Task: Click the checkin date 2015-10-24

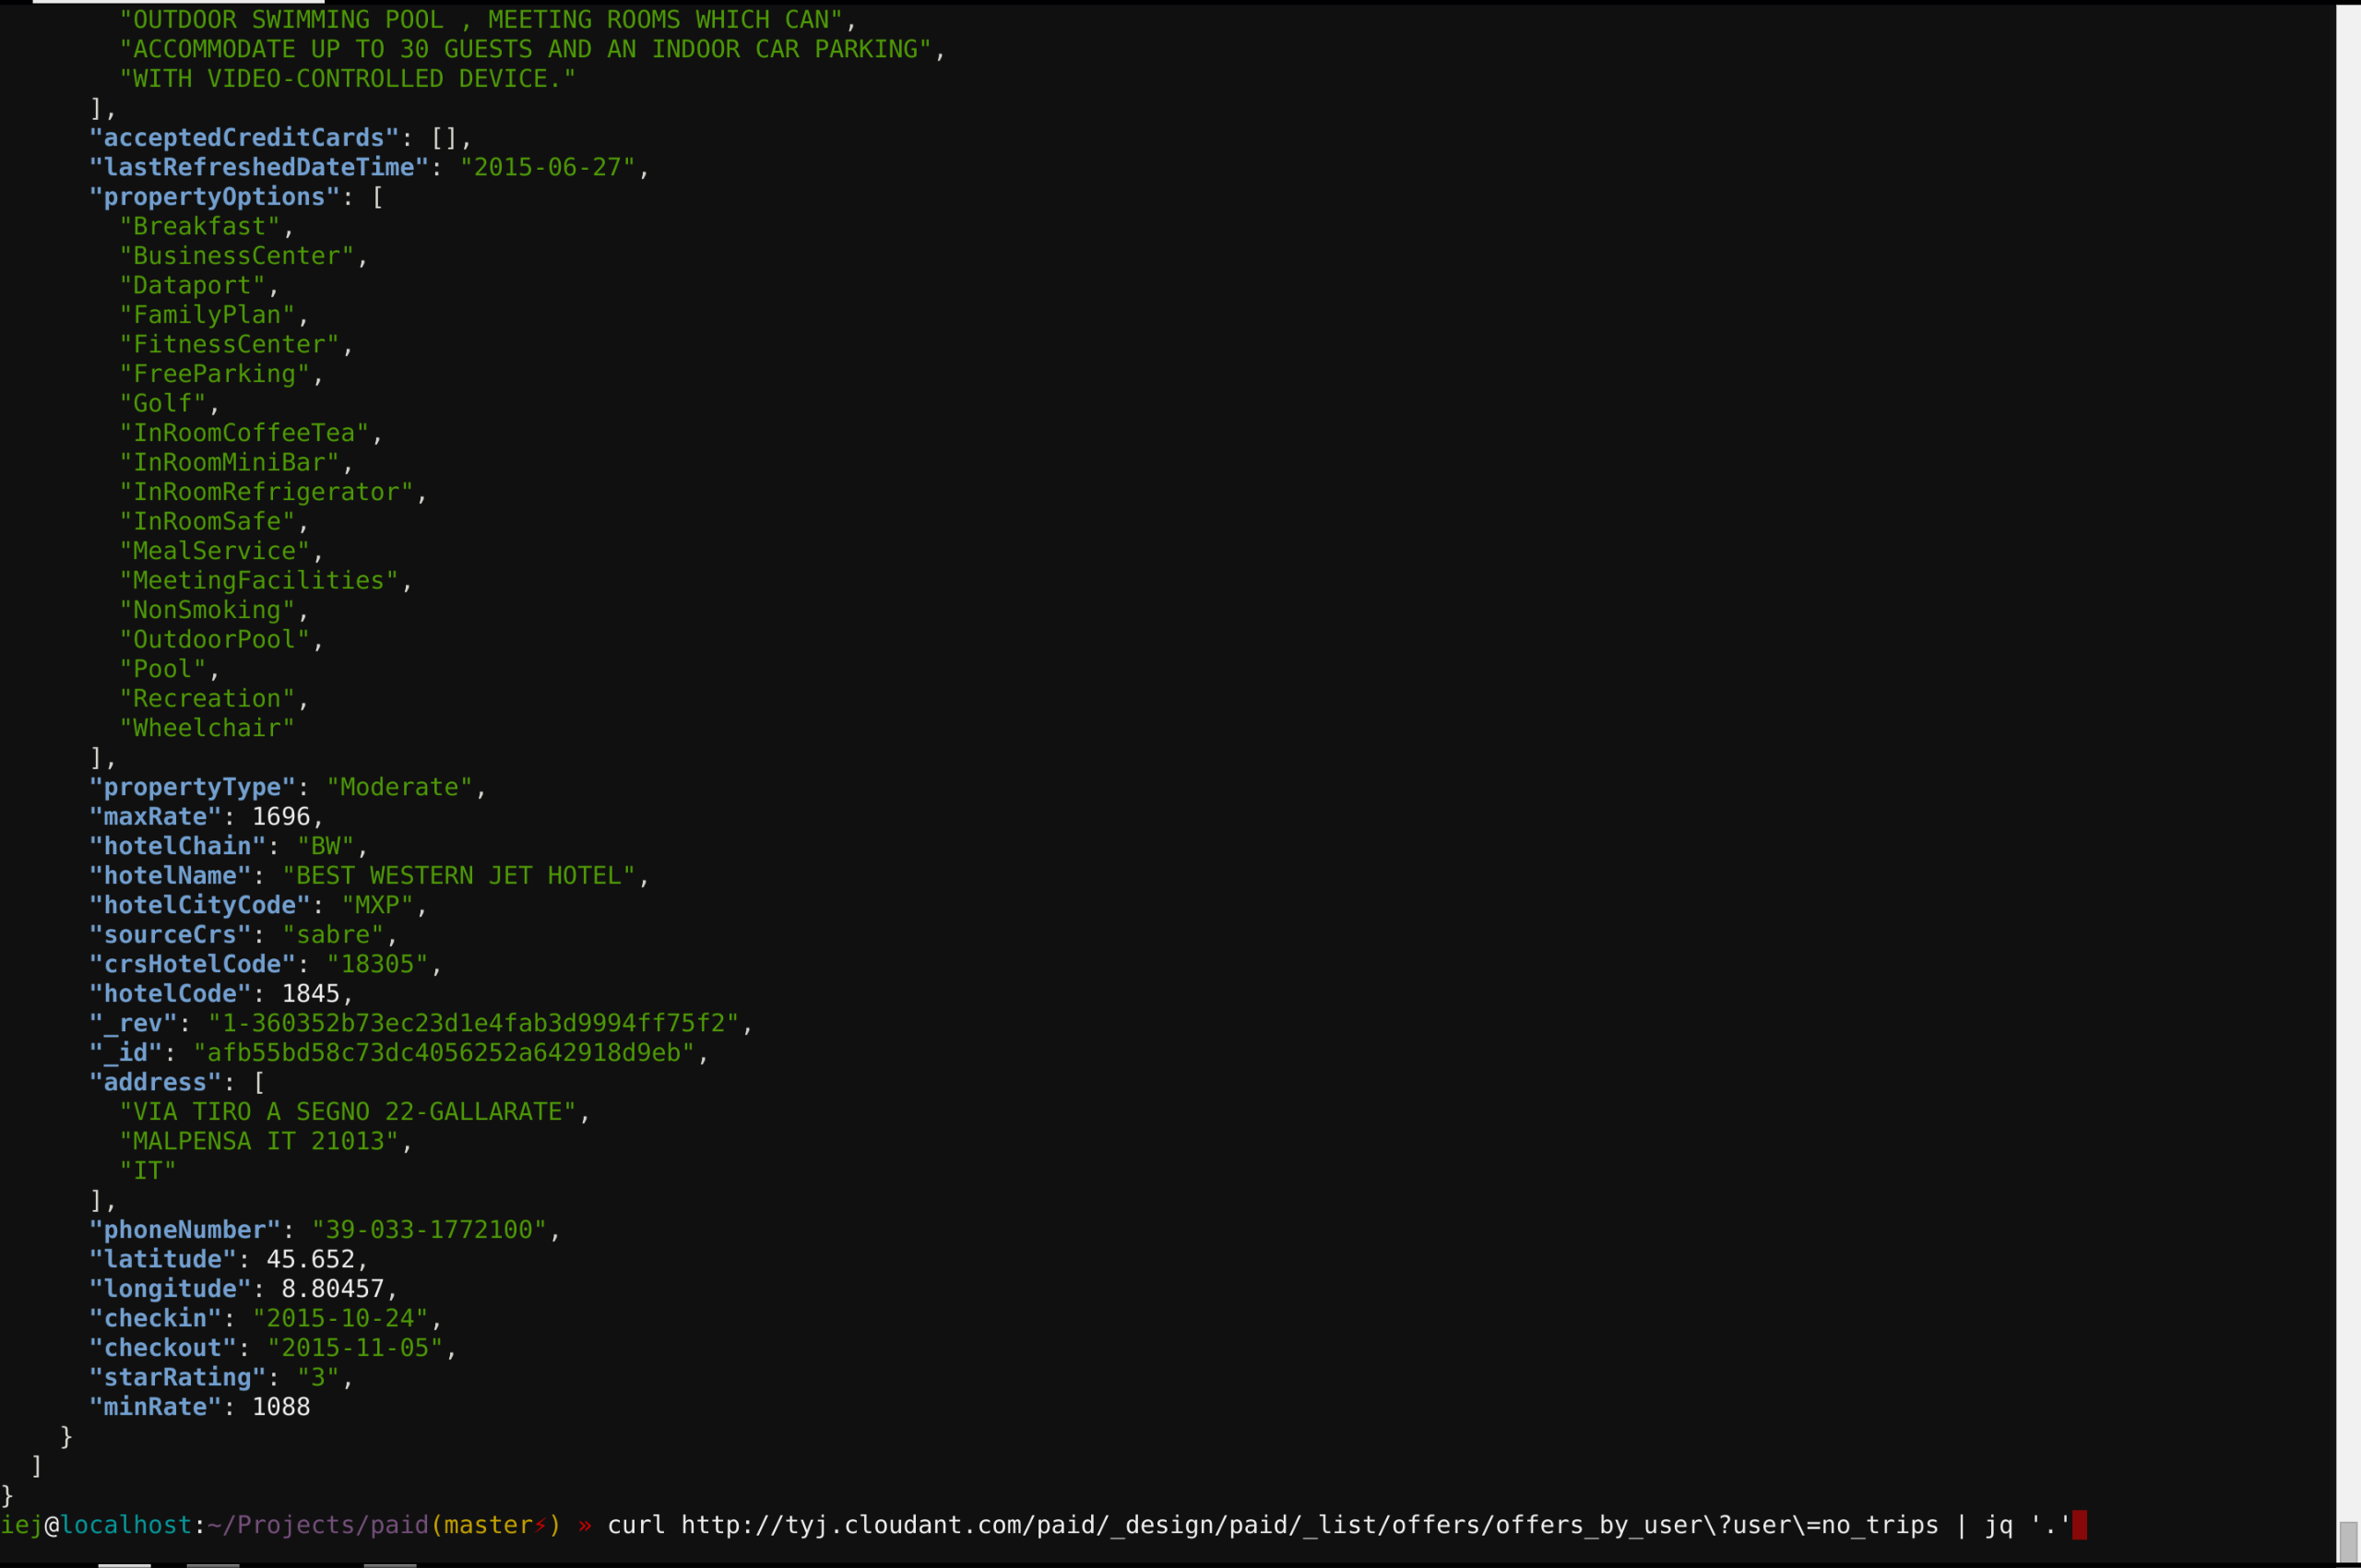Action: (340, 1318)
